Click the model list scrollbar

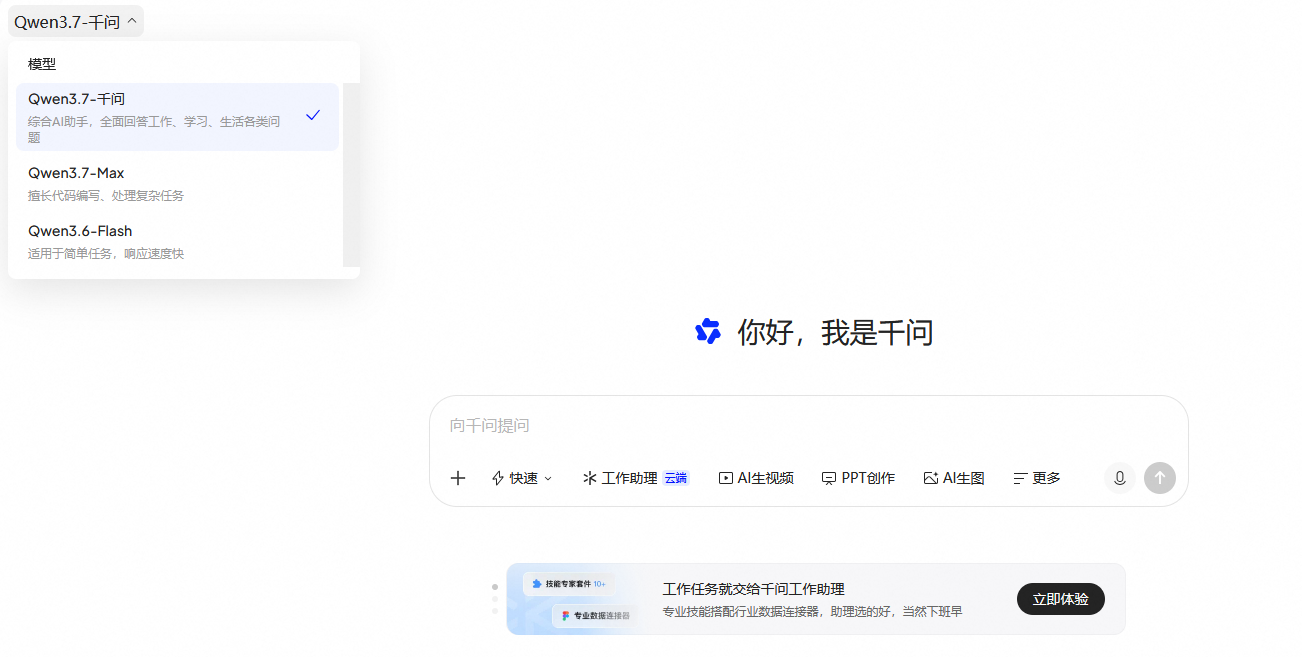point(351,174)
